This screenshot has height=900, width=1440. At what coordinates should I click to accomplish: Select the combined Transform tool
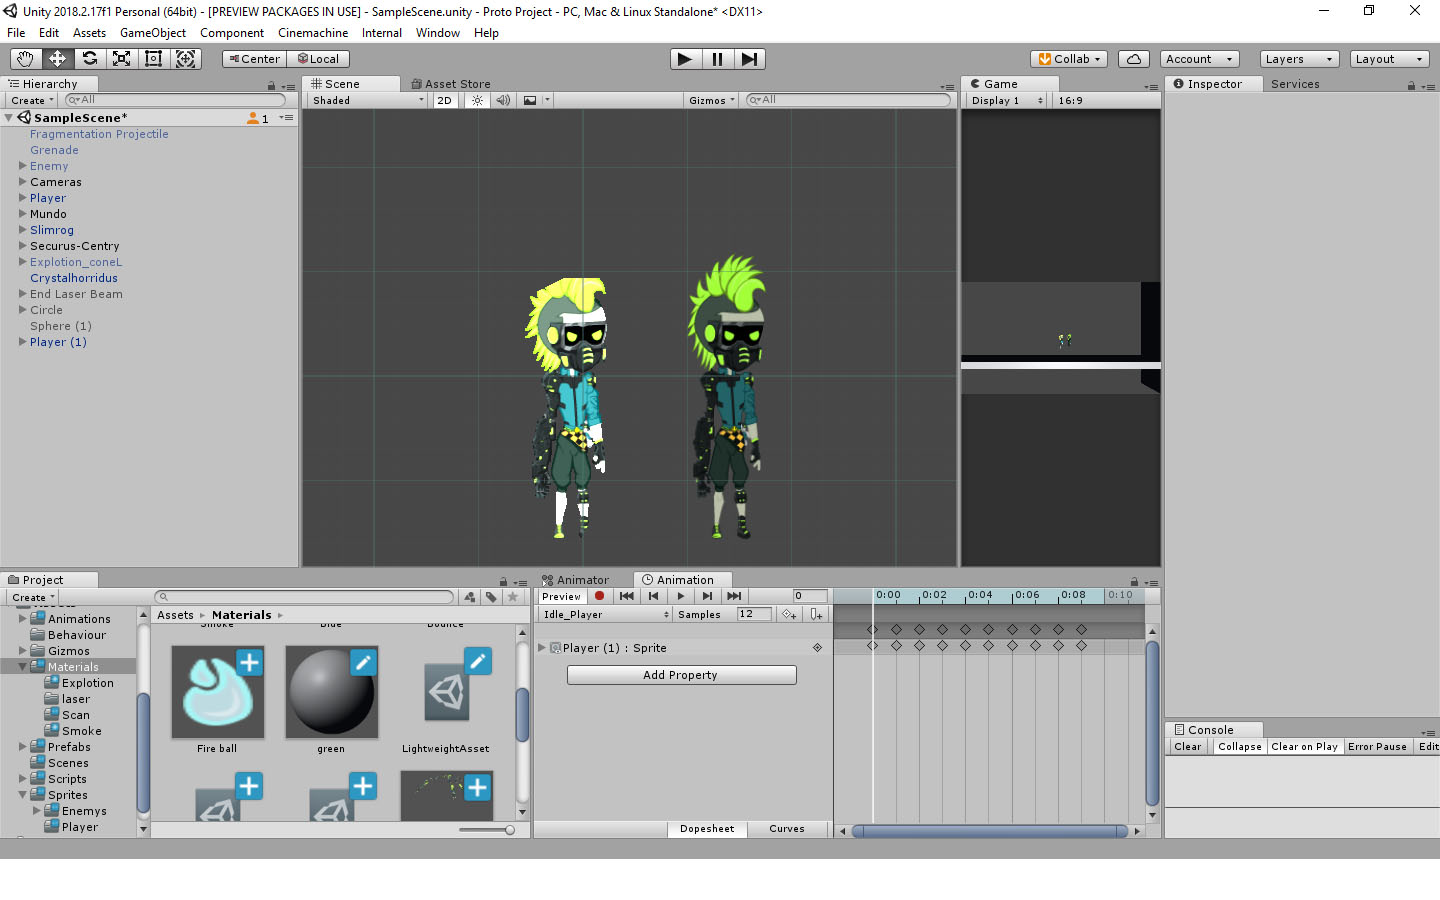pos(186,59)
